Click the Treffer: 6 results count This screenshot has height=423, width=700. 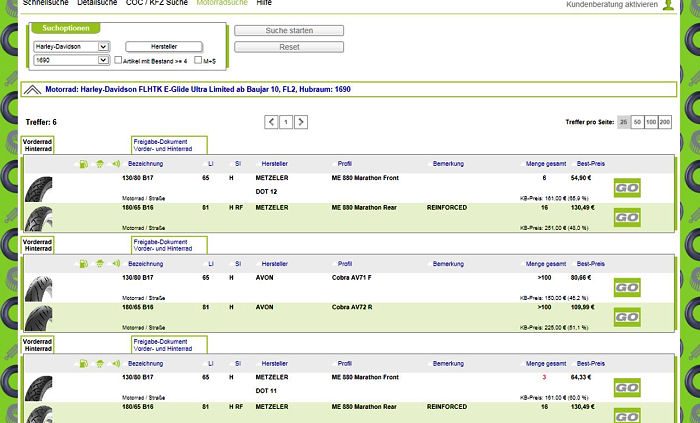(x=41, y=122)
